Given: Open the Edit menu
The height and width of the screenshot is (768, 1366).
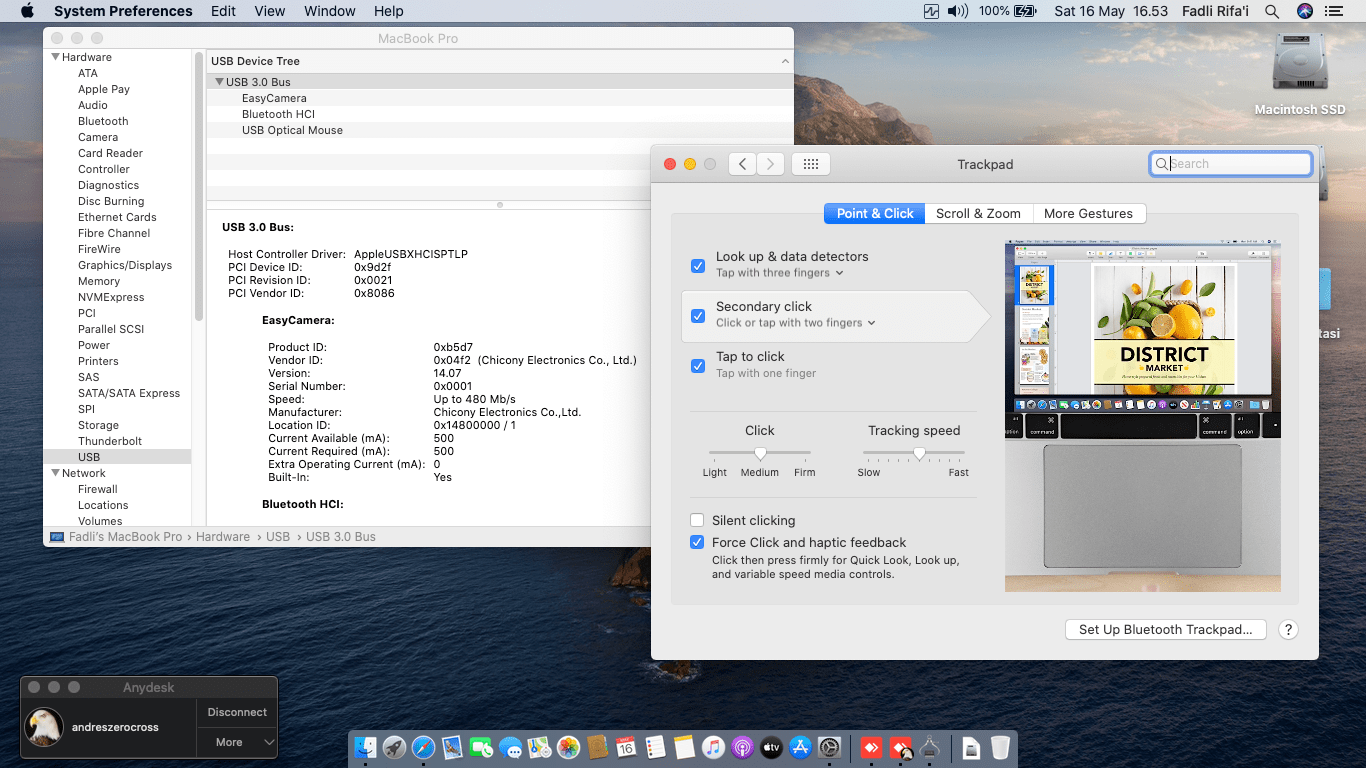Looking at the screenshot, I should tap(224, 11).
